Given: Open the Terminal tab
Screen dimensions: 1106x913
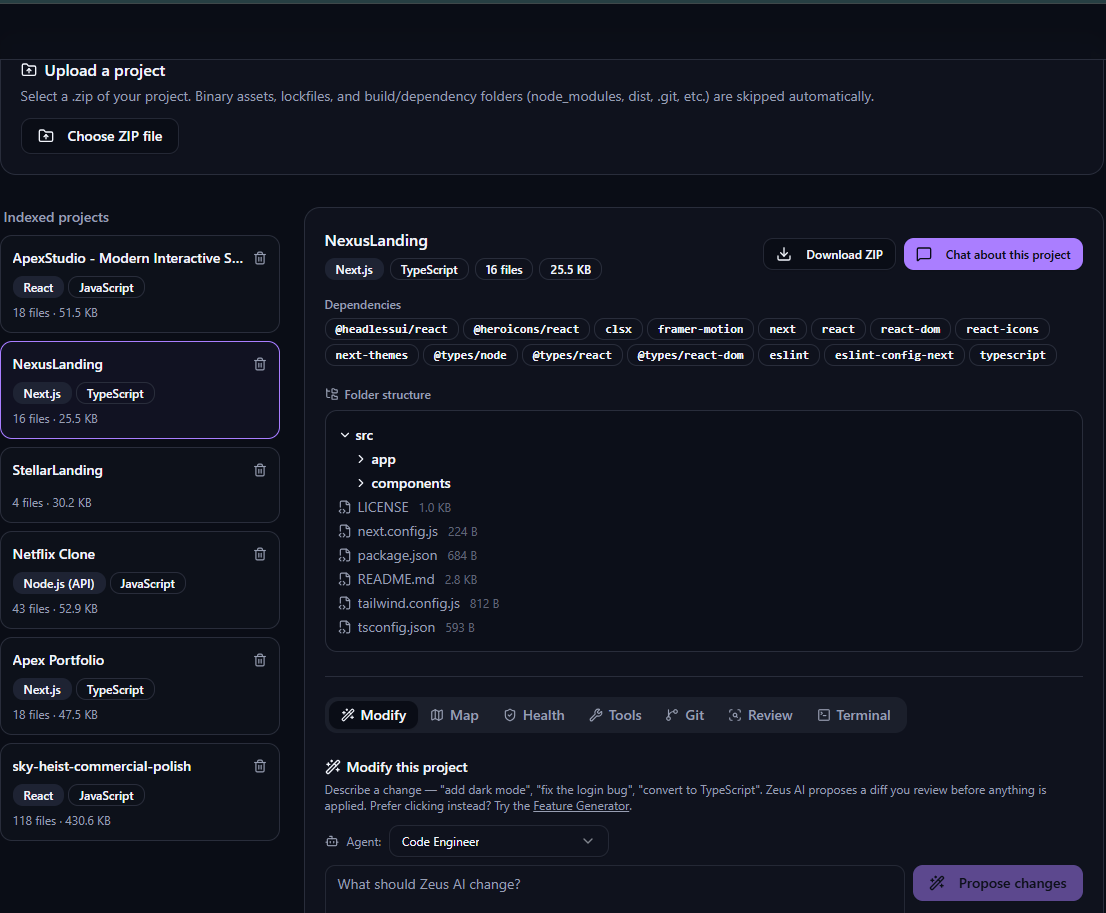Looking at the screenshot, I should 854,715.
